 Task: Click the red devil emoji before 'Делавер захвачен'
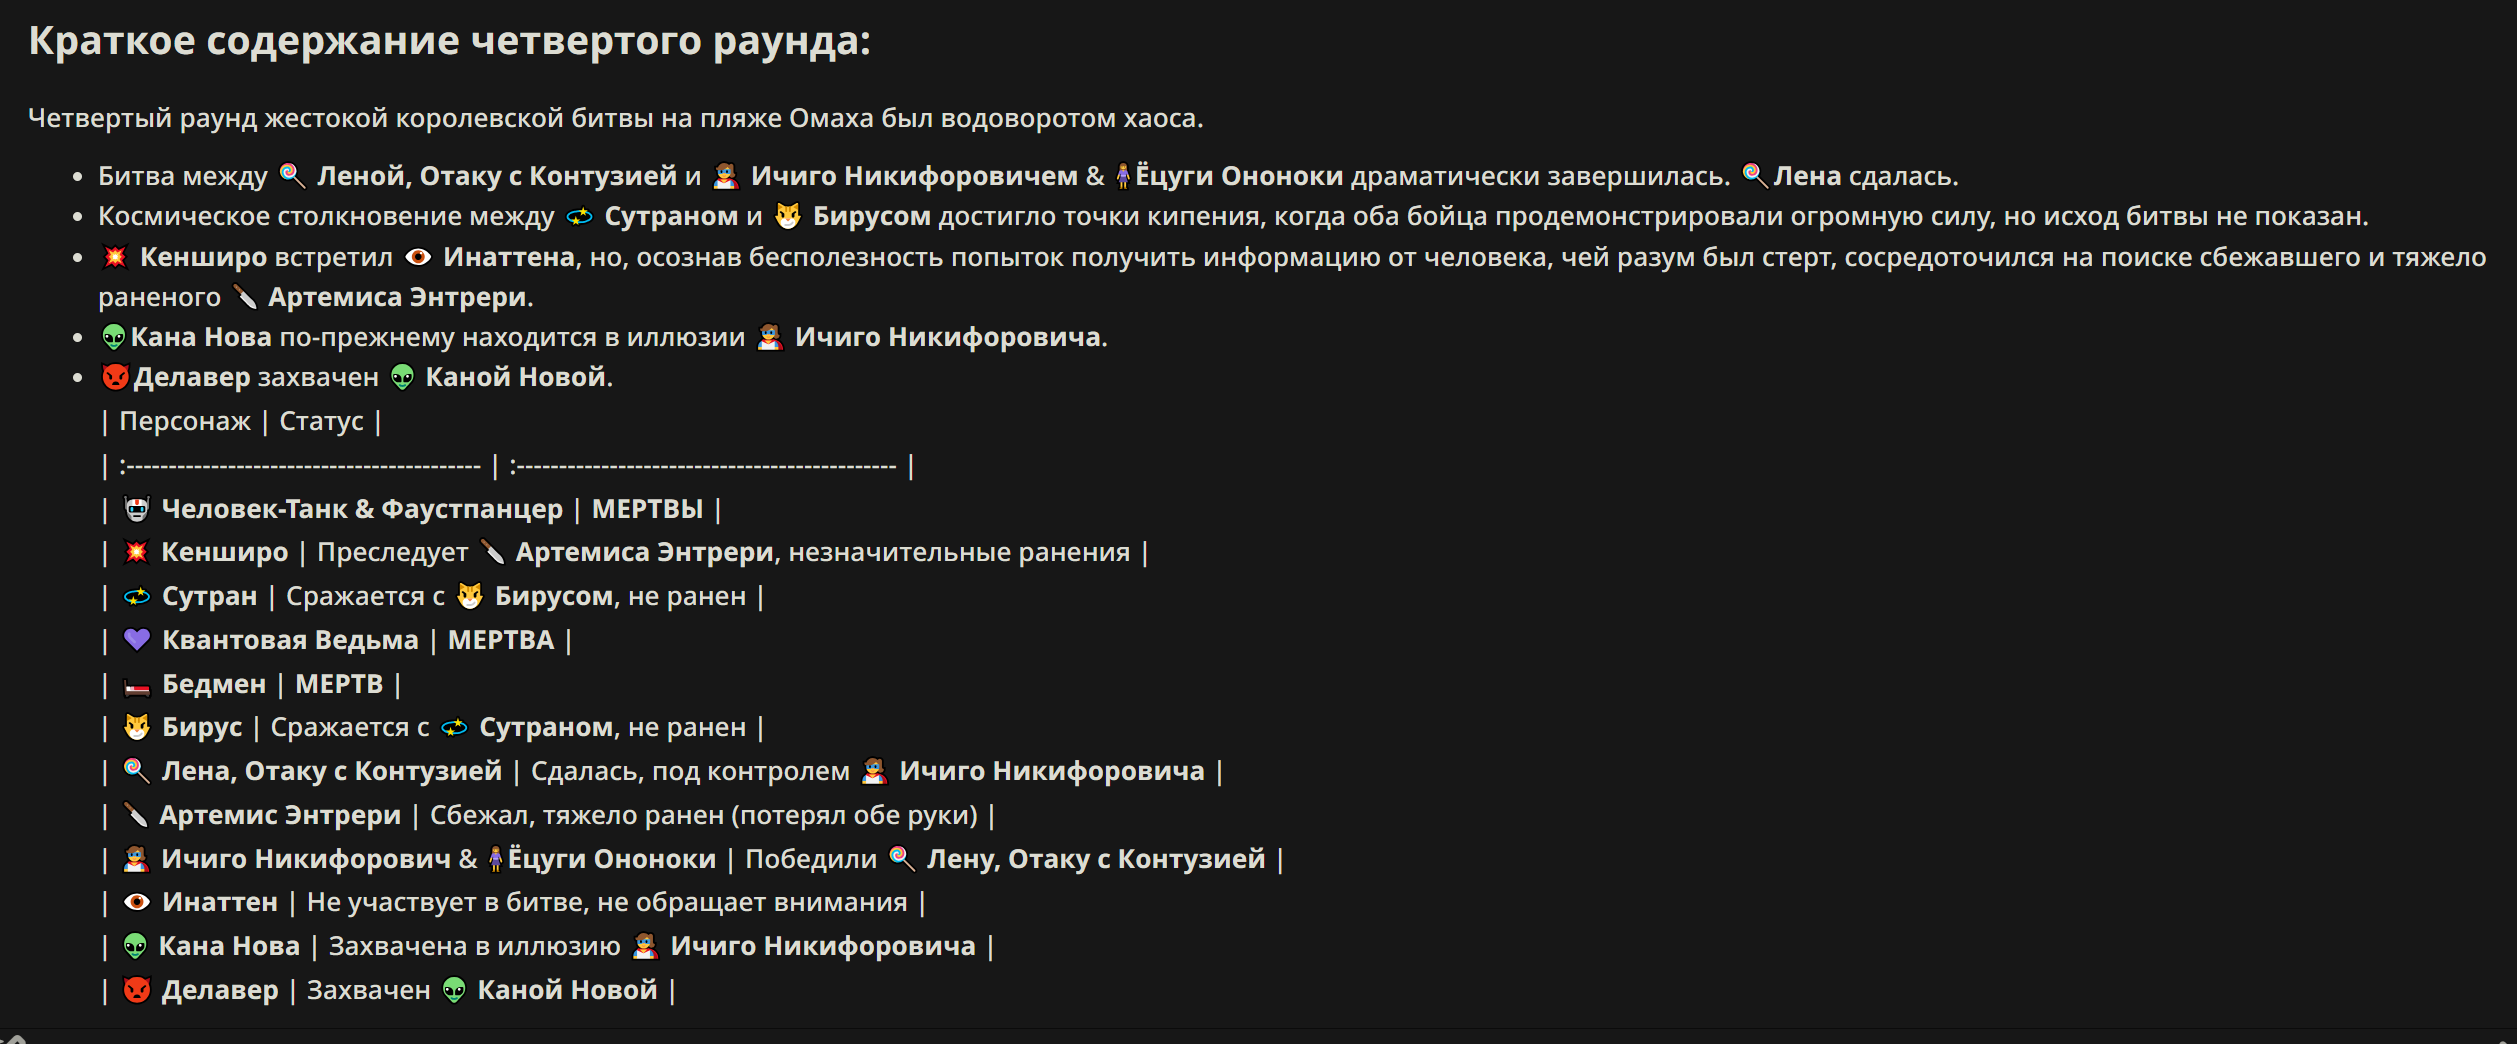click(x=116, y=377)
